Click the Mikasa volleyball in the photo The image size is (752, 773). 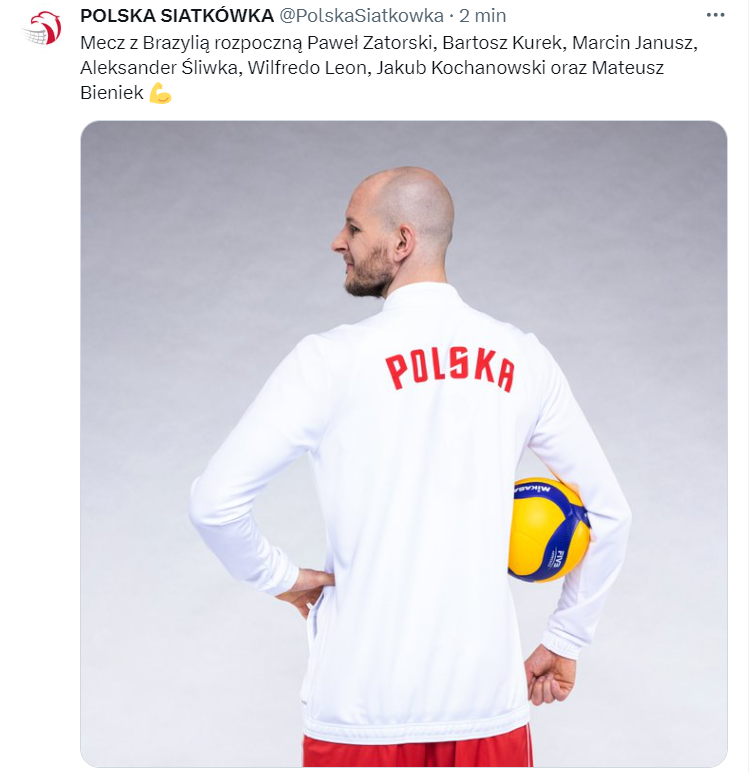(x=549, y=530)
